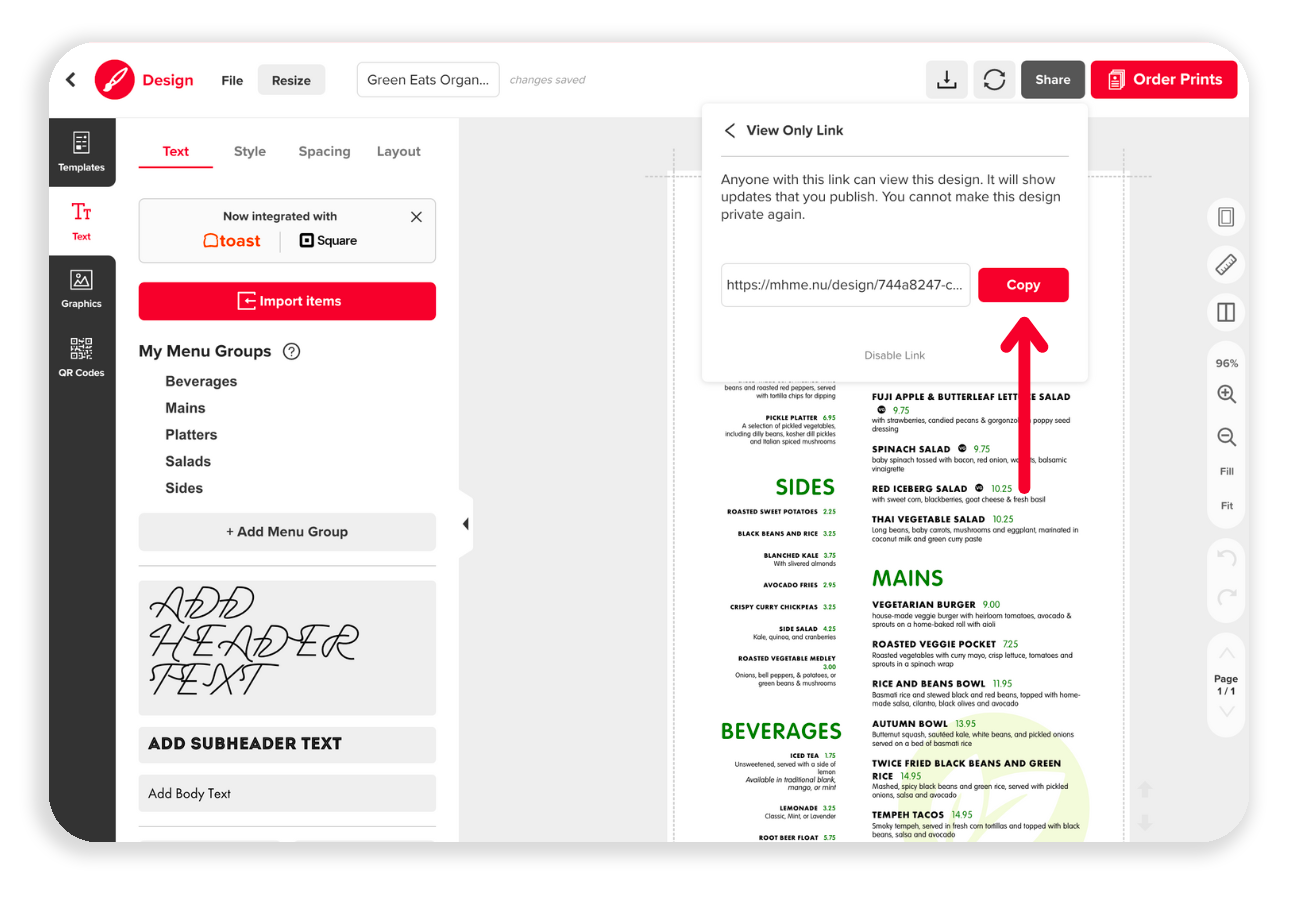Click the 96% zoom level indicator
The width and height of the screenshot is (1300, 900).
(1227, 364)
